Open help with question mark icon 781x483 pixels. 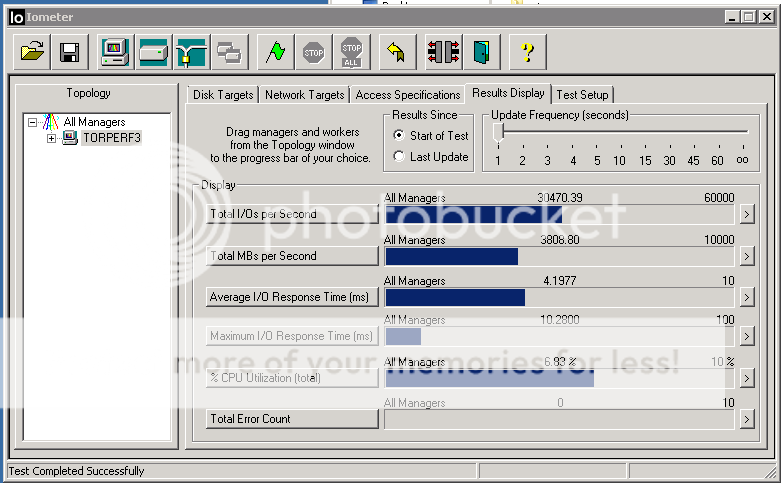click(527, 52)
